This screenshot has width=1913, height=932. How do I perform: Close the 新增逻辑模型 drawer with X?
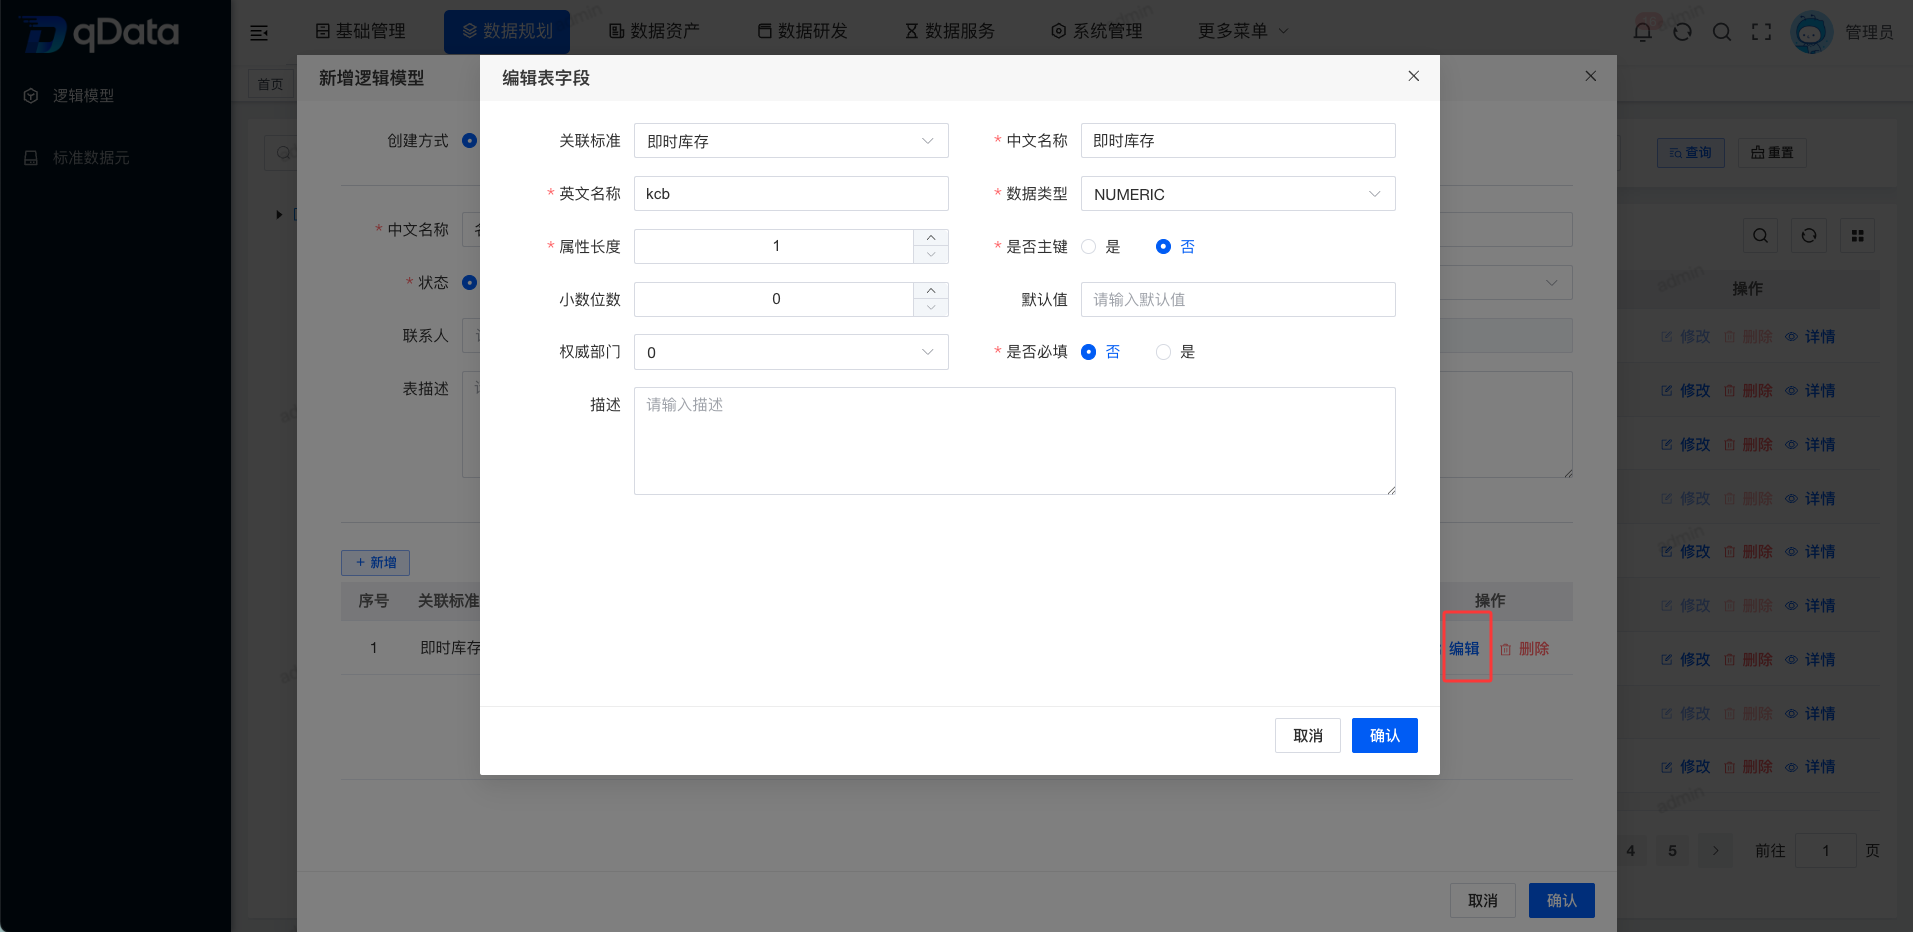click(x=1591, y=76)
